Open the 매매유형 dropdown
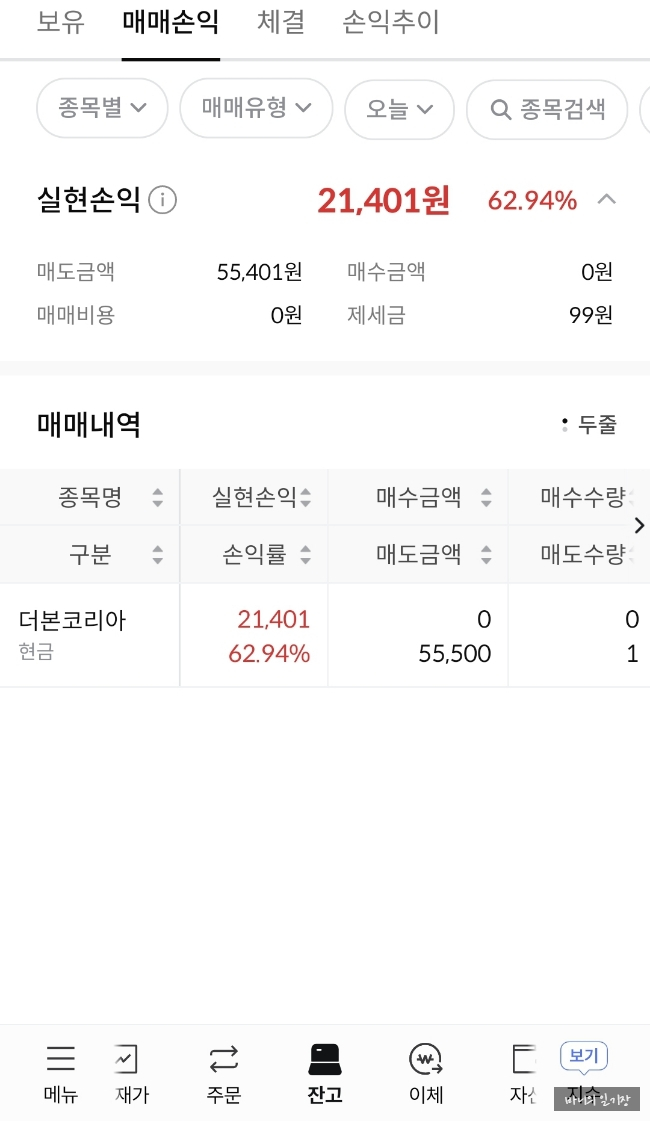Image resolution: width=650 pixels, height=1121 pixels. (256, 108)
